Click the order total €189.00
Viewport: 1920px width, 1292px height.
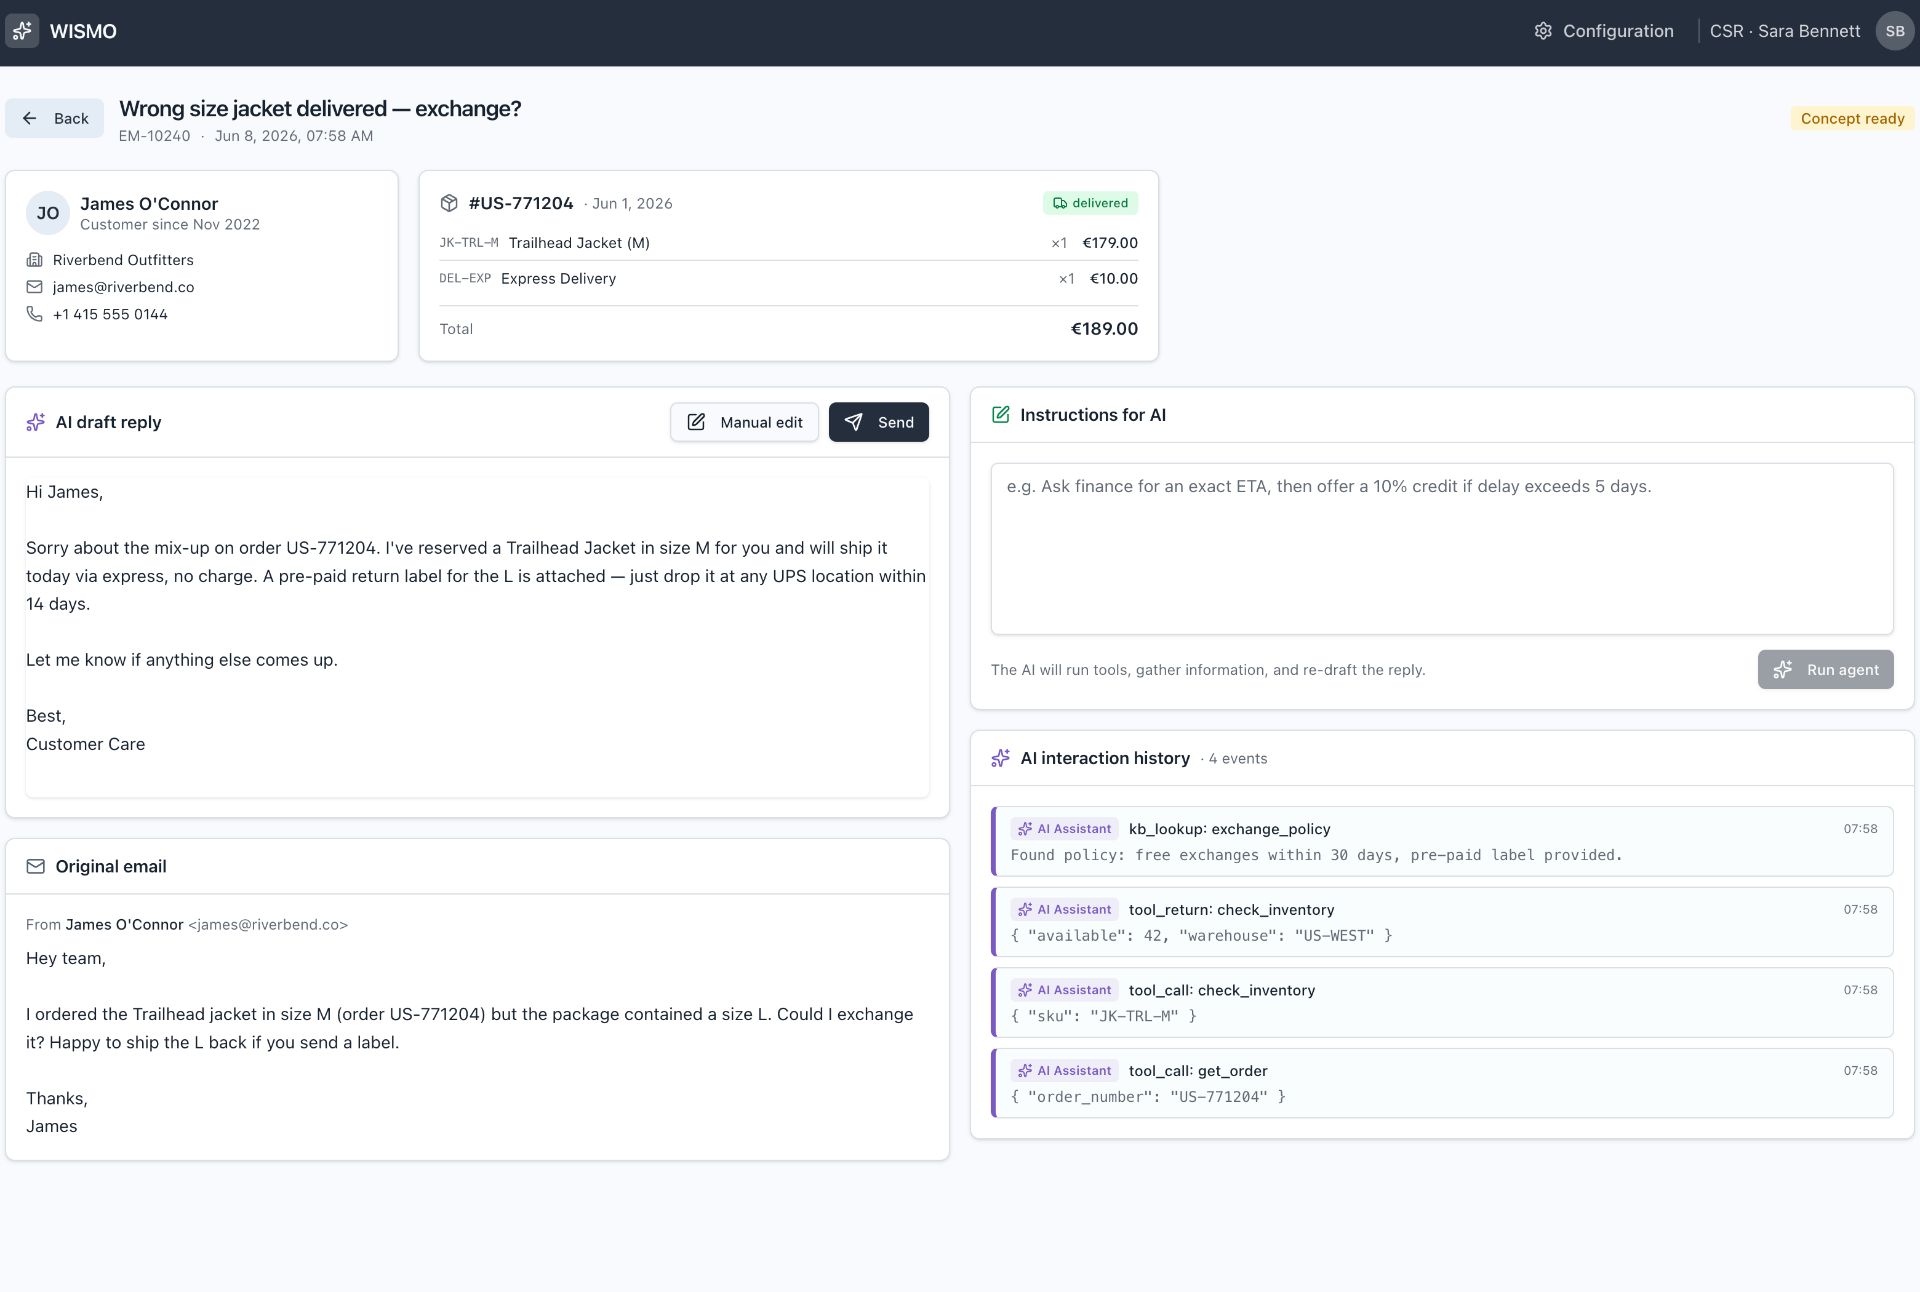click(1104, 329)
